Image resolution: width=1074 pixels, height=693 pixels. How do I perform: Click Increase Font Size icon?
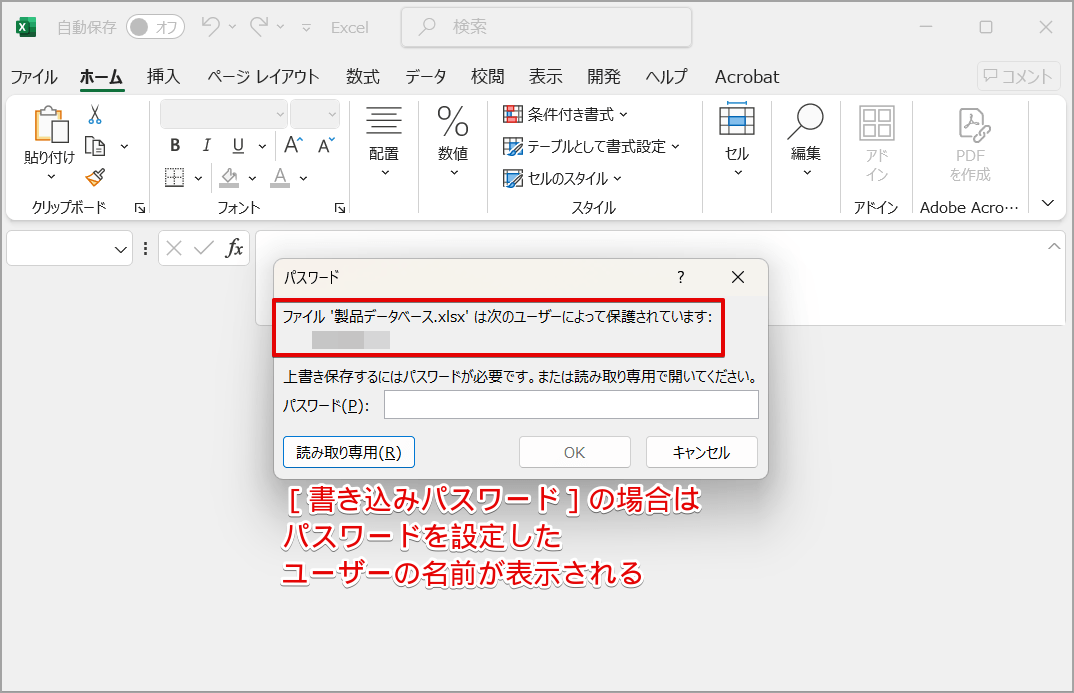click(293, 145)
